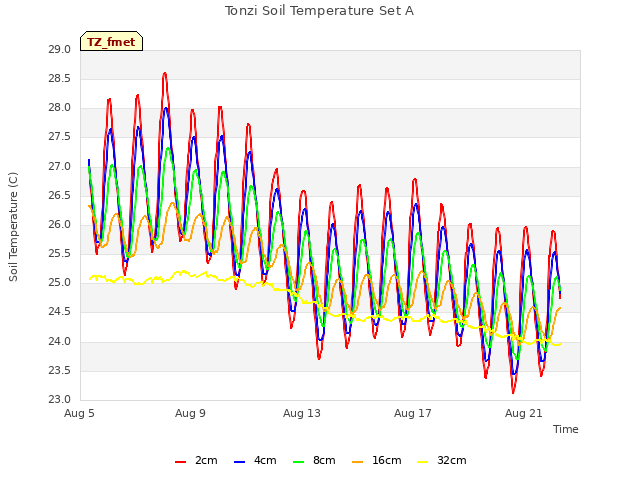Click the Aug 13 x-axis tick label
This screenshot has height=480, width=640.
click(302, 413)
